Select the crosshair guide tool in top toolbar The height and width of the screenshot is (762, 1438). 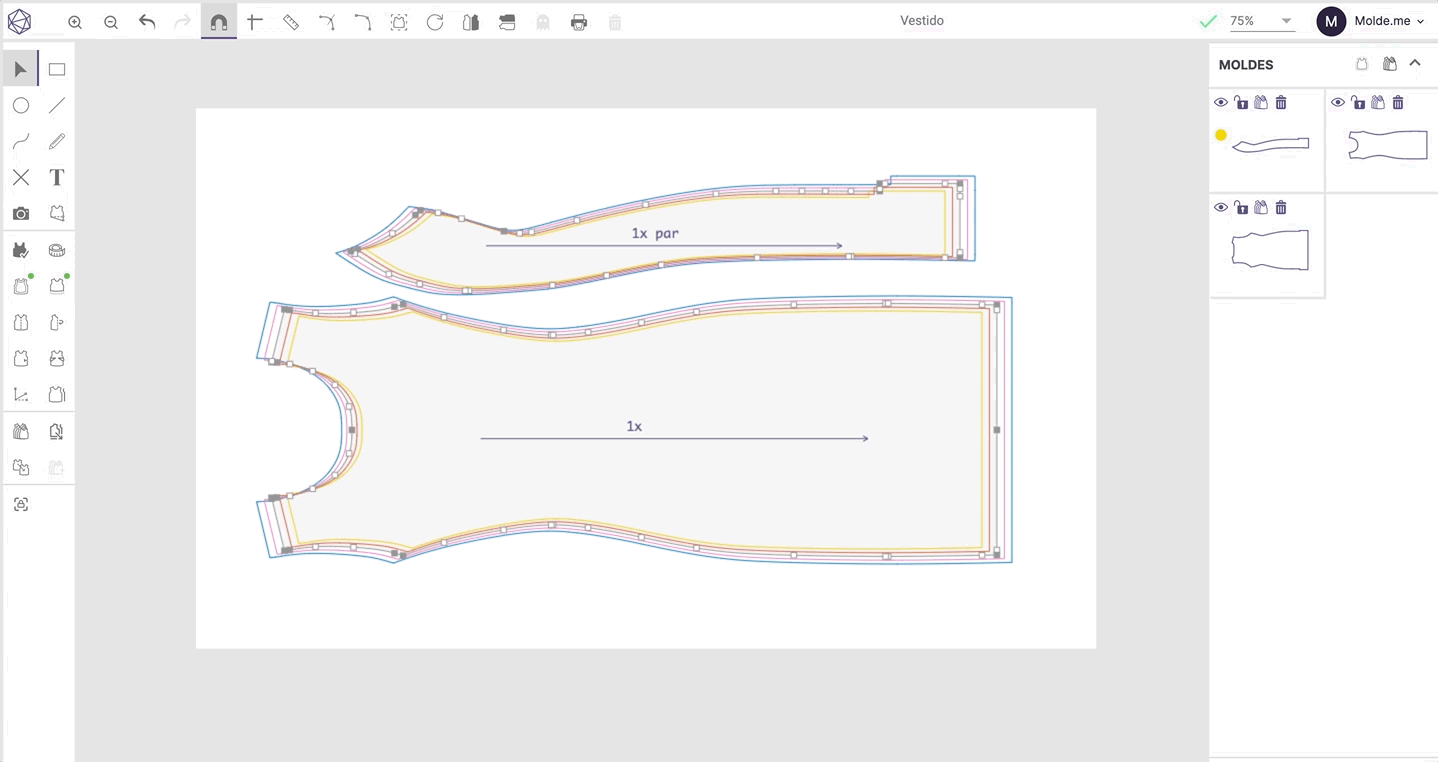tap(255, 21)
